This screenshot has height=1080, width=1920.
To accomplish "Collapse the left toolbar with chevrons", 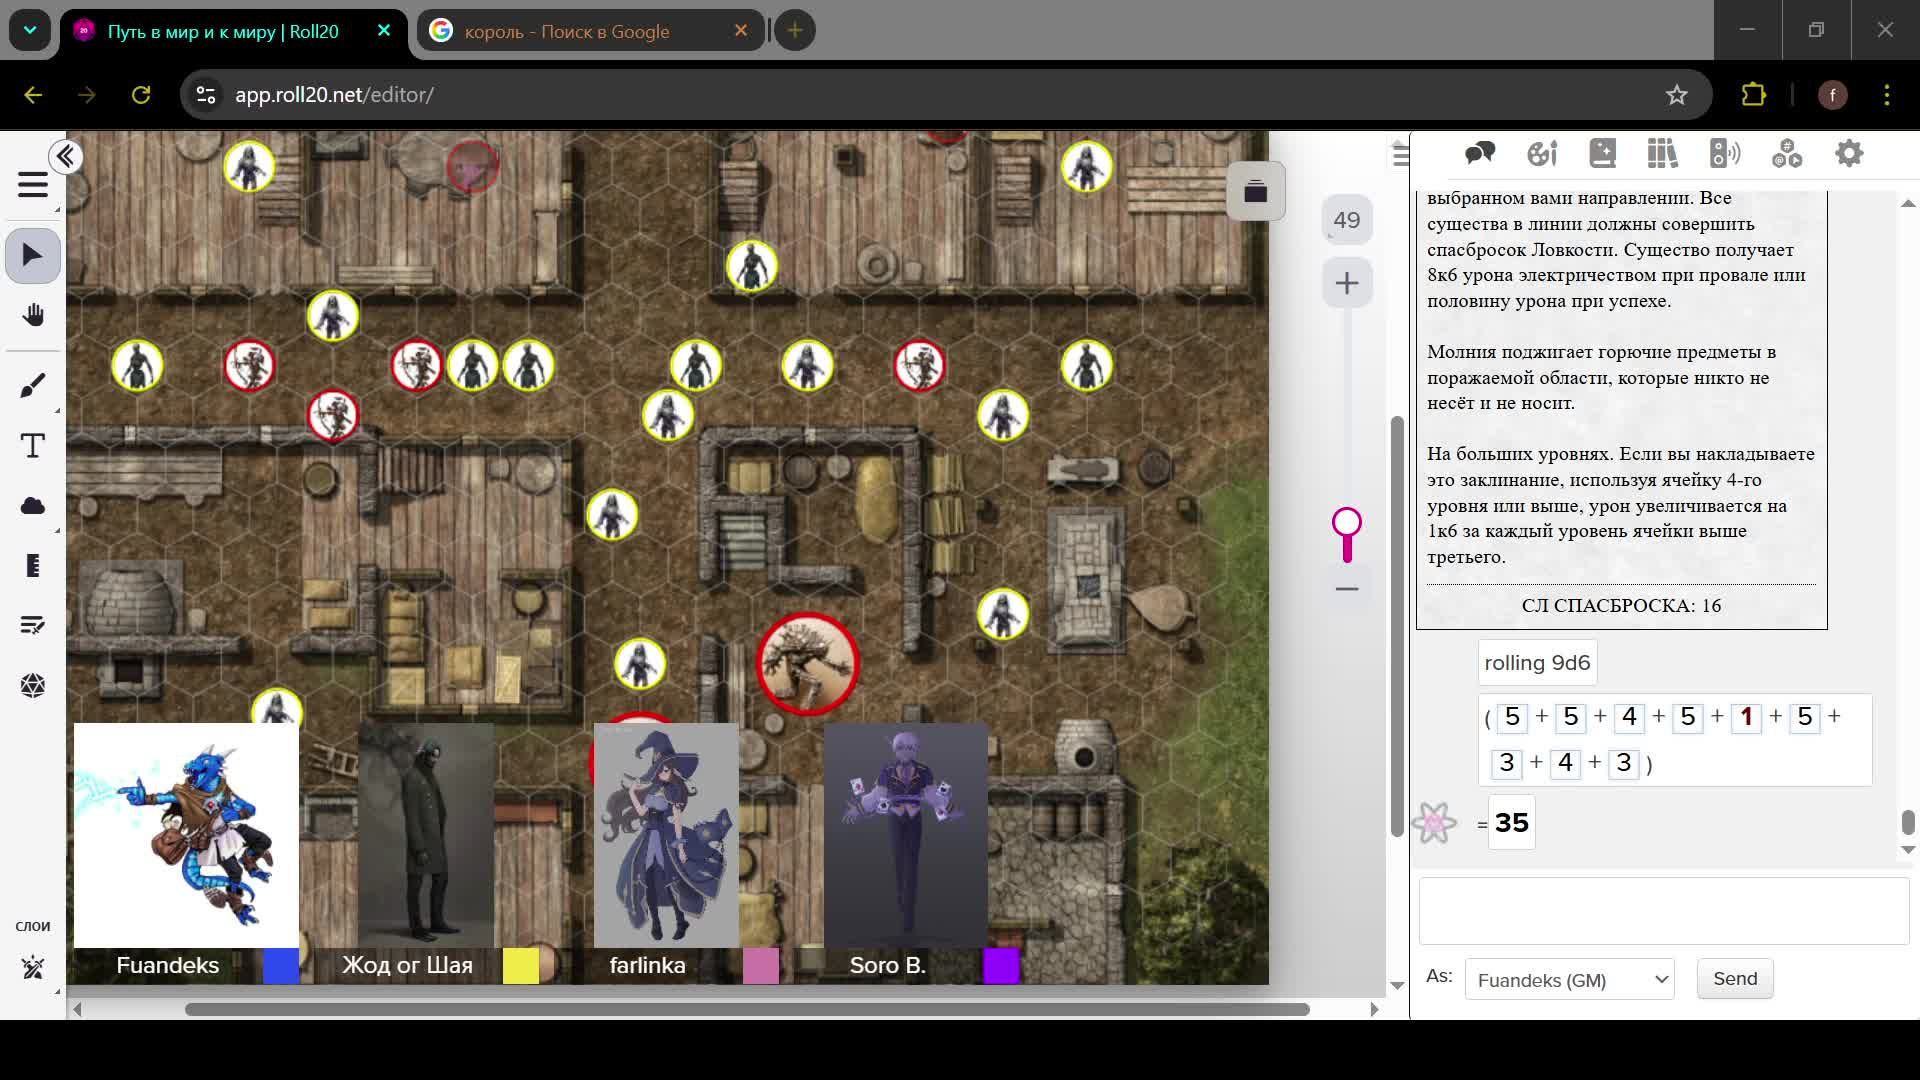I will 66,157.
